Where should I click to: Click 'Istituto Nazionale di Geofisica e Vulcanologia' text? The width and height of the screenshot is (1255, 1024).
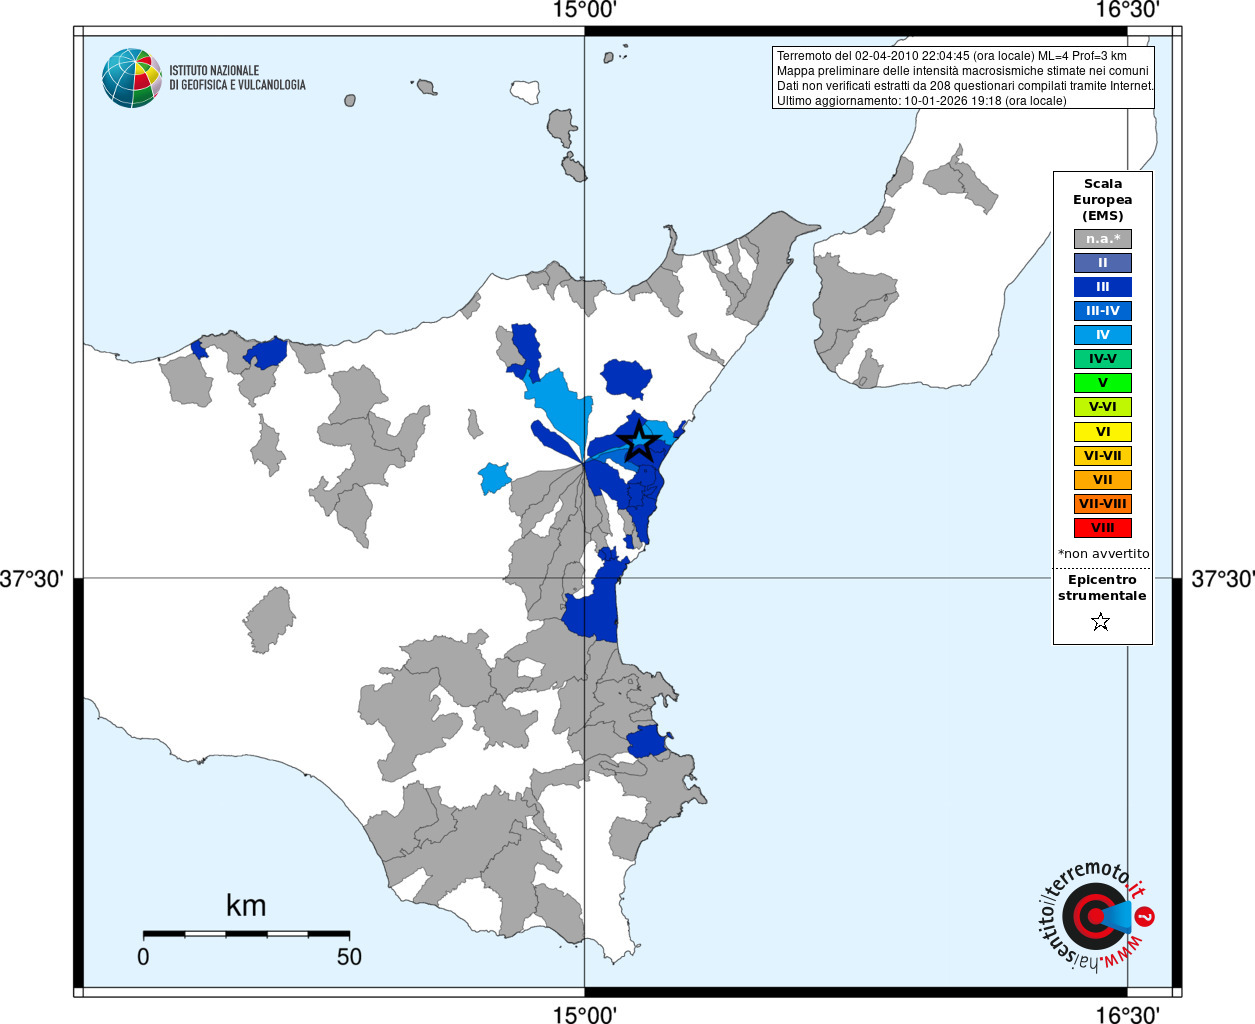pos(237,78)
